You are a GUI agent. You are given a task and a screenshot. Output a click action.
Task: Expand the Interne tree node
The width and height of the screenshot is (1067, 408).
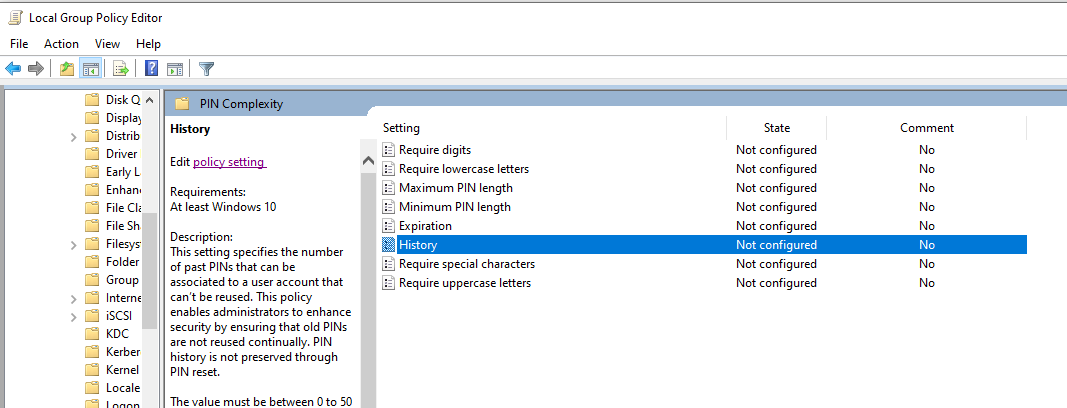(x=73, y=299)
